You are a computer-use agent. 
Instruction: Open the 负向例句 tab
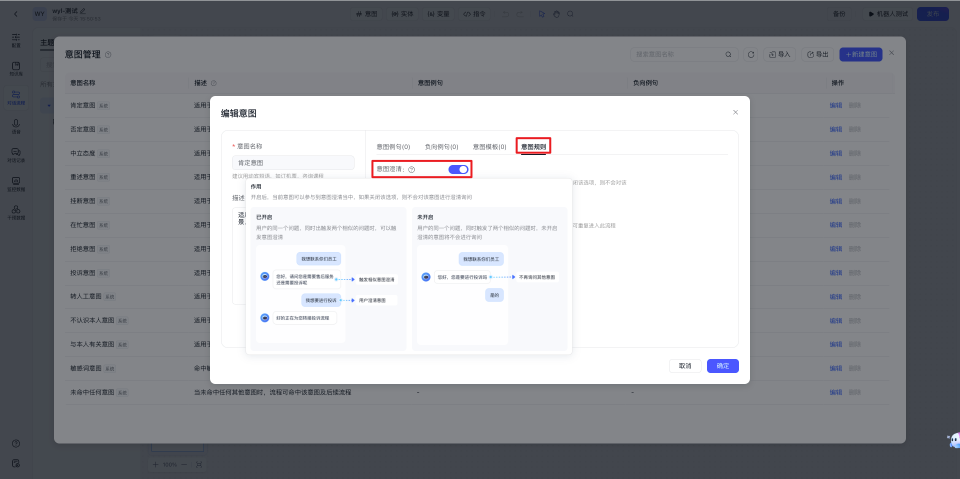(x=441, y=146)
